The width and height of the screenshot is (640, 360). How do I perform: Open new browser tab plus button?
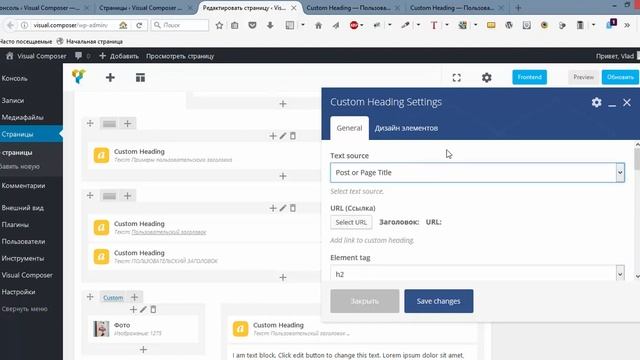(x=518, y=8)
